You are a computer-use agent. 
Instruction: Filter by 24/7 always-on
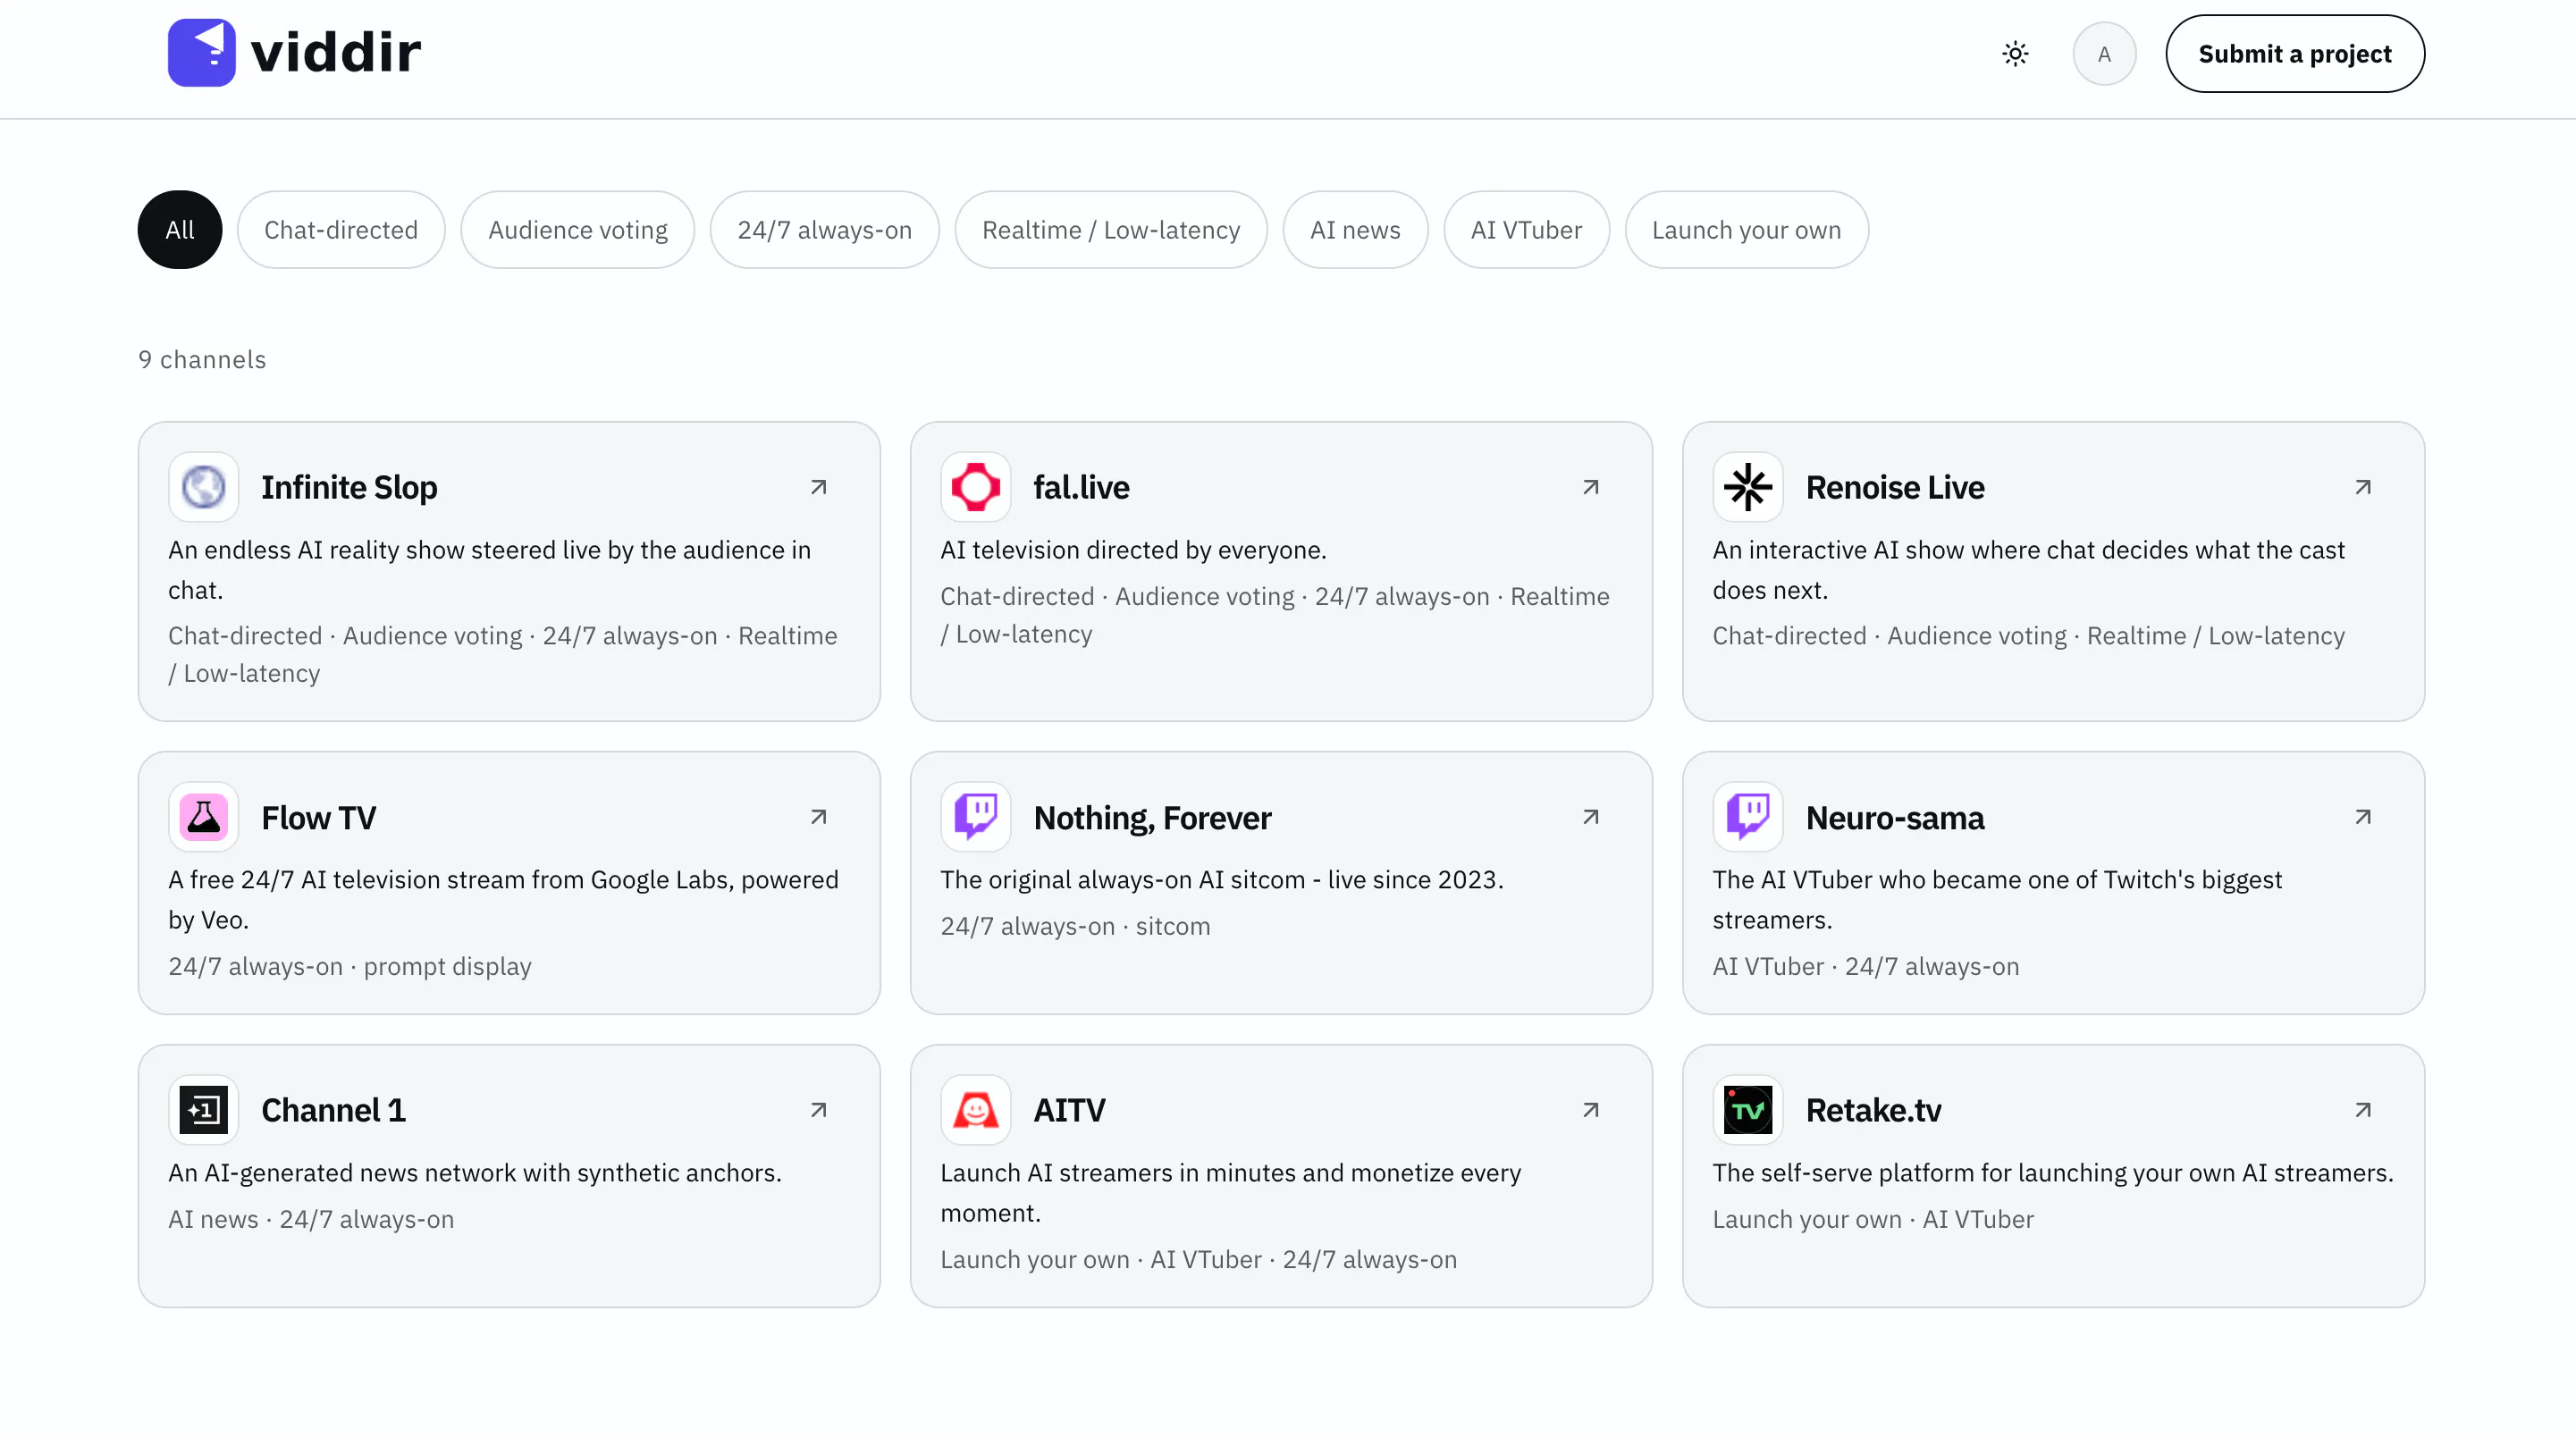[825, 230]
